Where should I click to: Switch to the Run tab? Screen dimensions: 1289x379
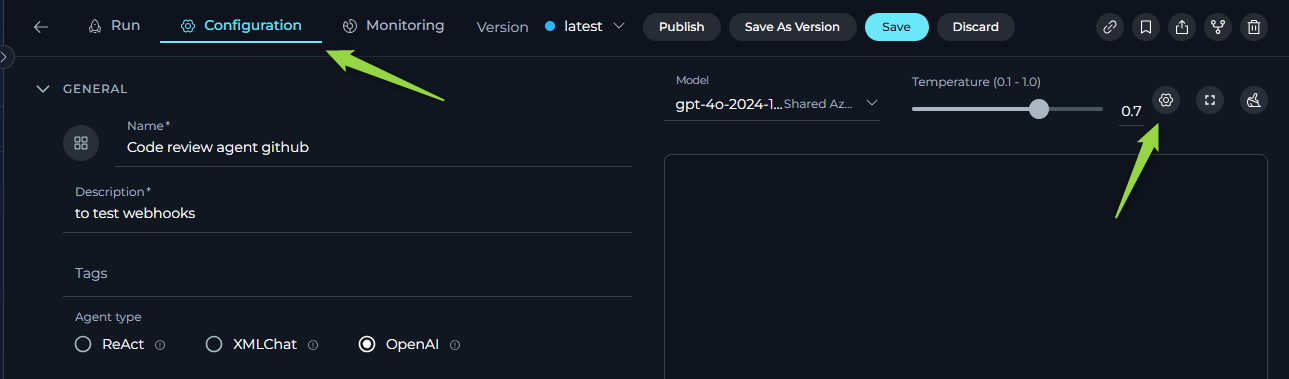point(114,26)
